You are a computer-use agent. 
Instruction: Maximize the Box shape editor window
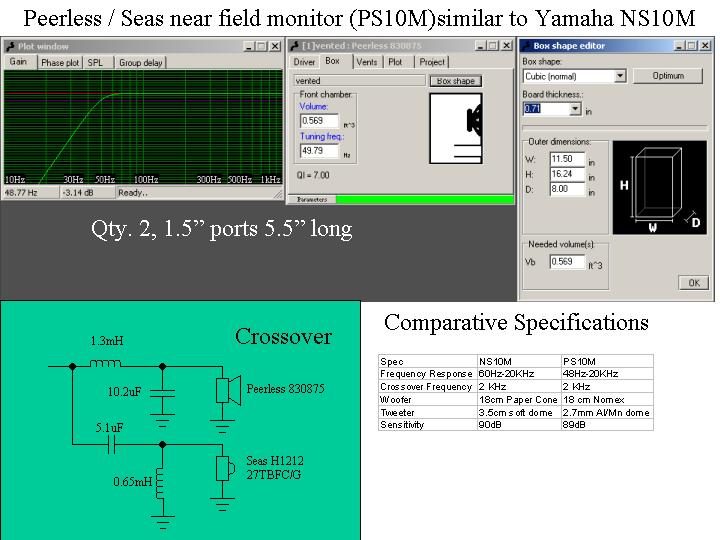coord(692,46)
